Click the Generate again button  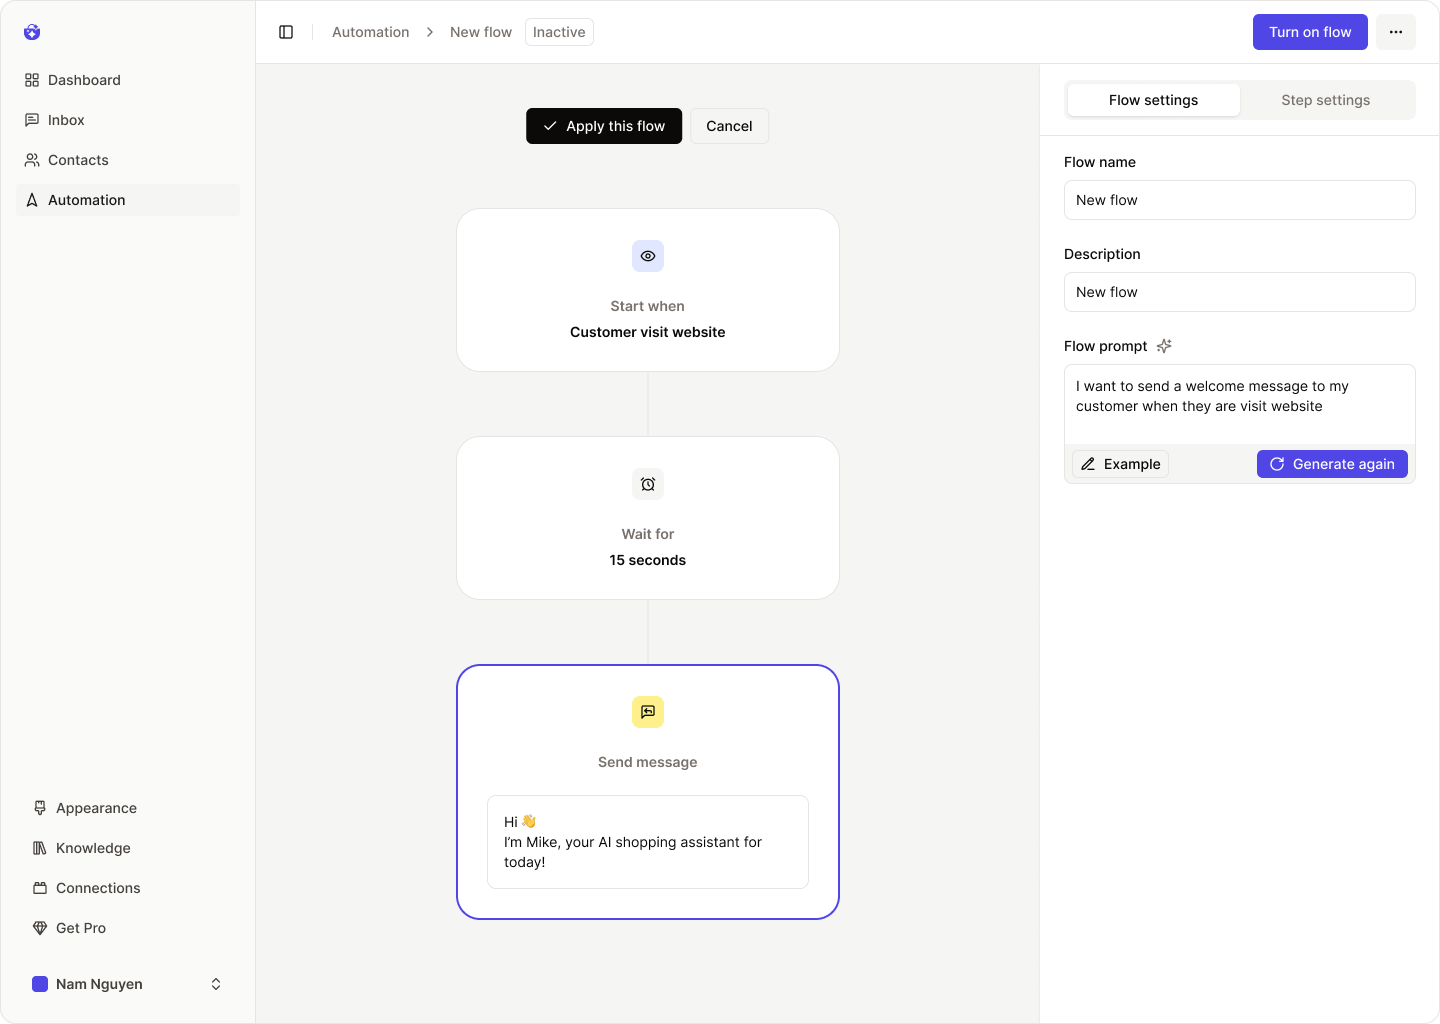coord(1332,464)
